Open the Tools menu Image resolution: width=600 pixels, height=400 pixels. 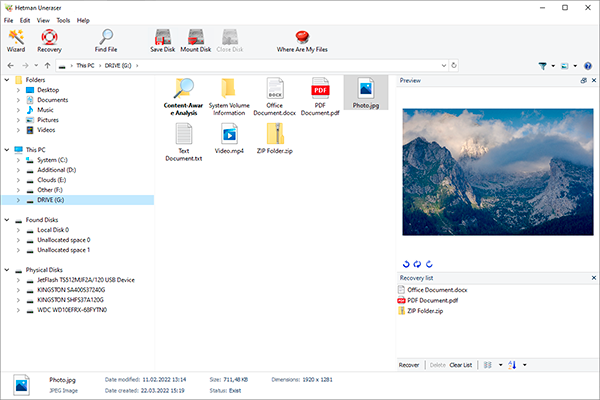63,20
